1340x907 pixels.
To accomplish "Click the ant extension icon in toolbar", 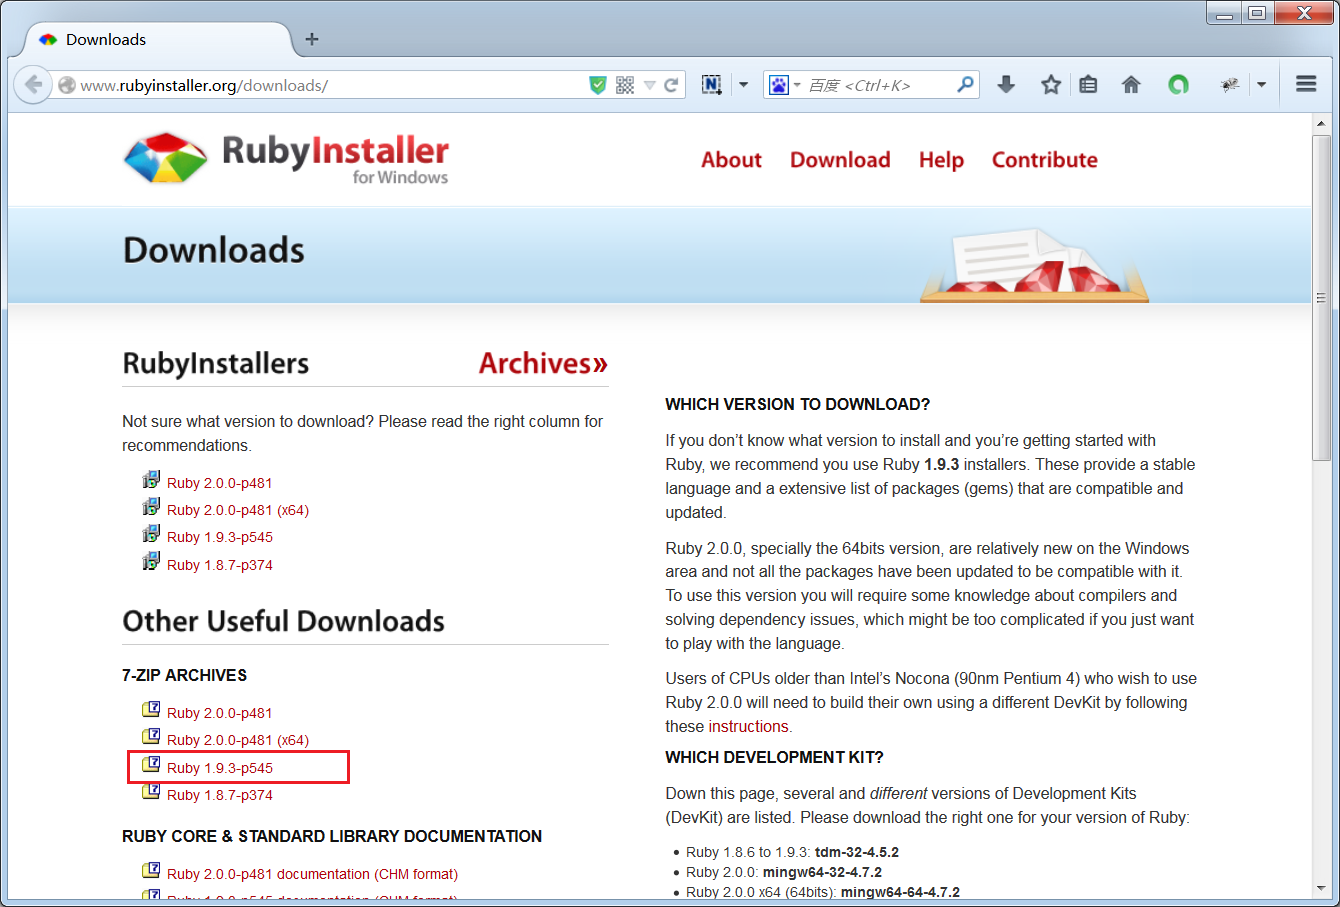I will pyautogui.click(x=1230, y=85).
